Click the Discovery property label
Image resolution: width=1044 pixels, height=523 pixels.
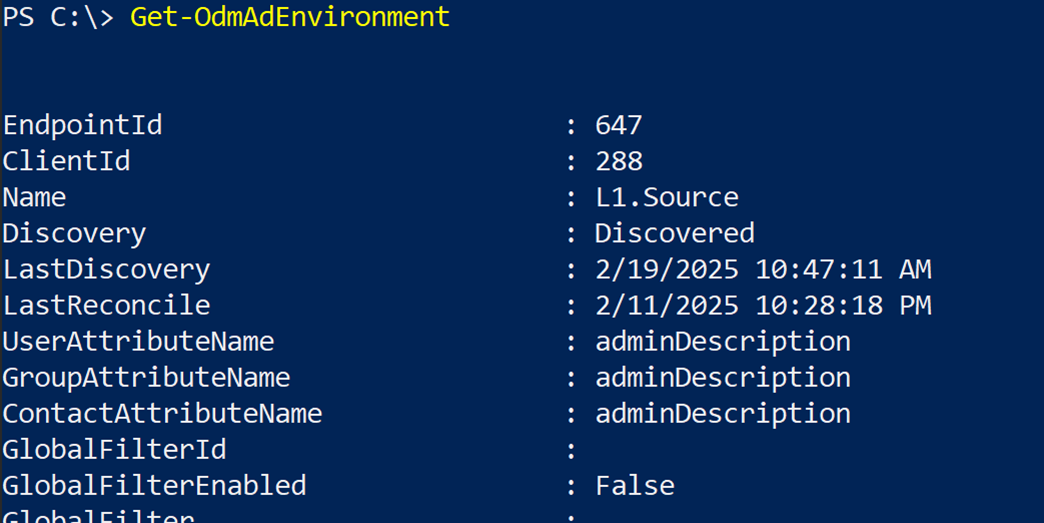[74, 233]
